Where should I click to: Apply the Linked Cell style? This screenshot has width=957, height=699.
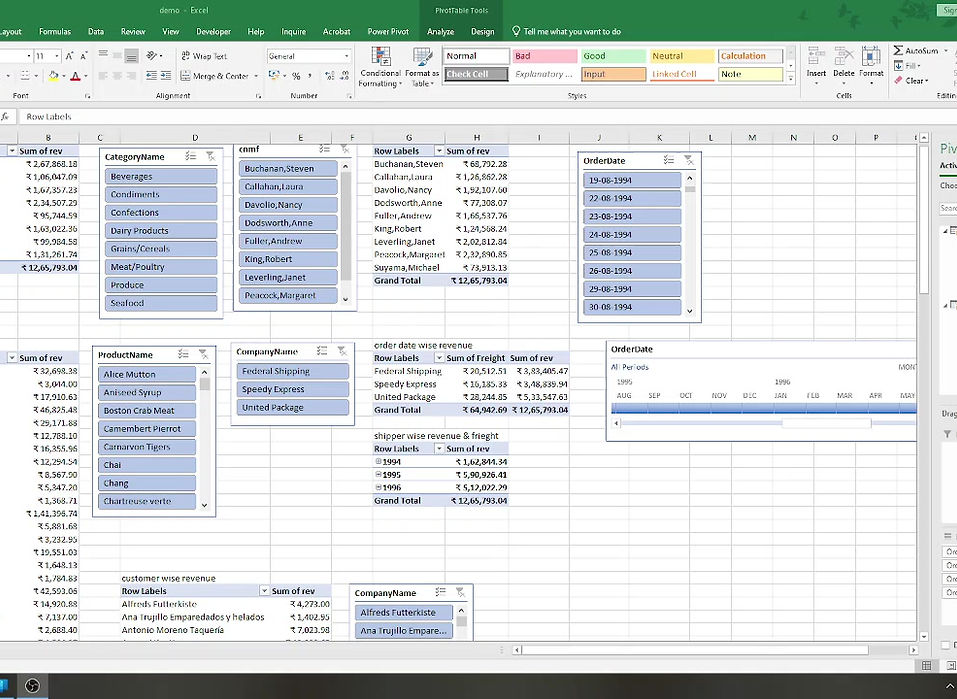[x=682, y=74]
